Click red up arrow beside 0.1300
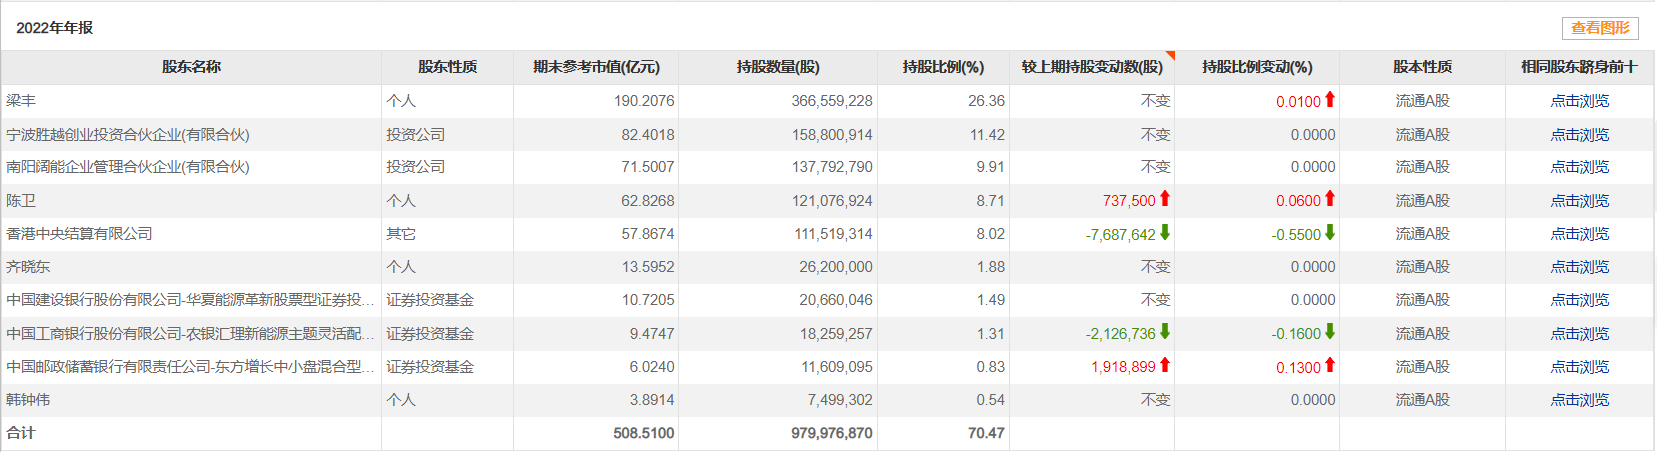1657x452 pixels. pyautogui.click(x=1330, y=366)
